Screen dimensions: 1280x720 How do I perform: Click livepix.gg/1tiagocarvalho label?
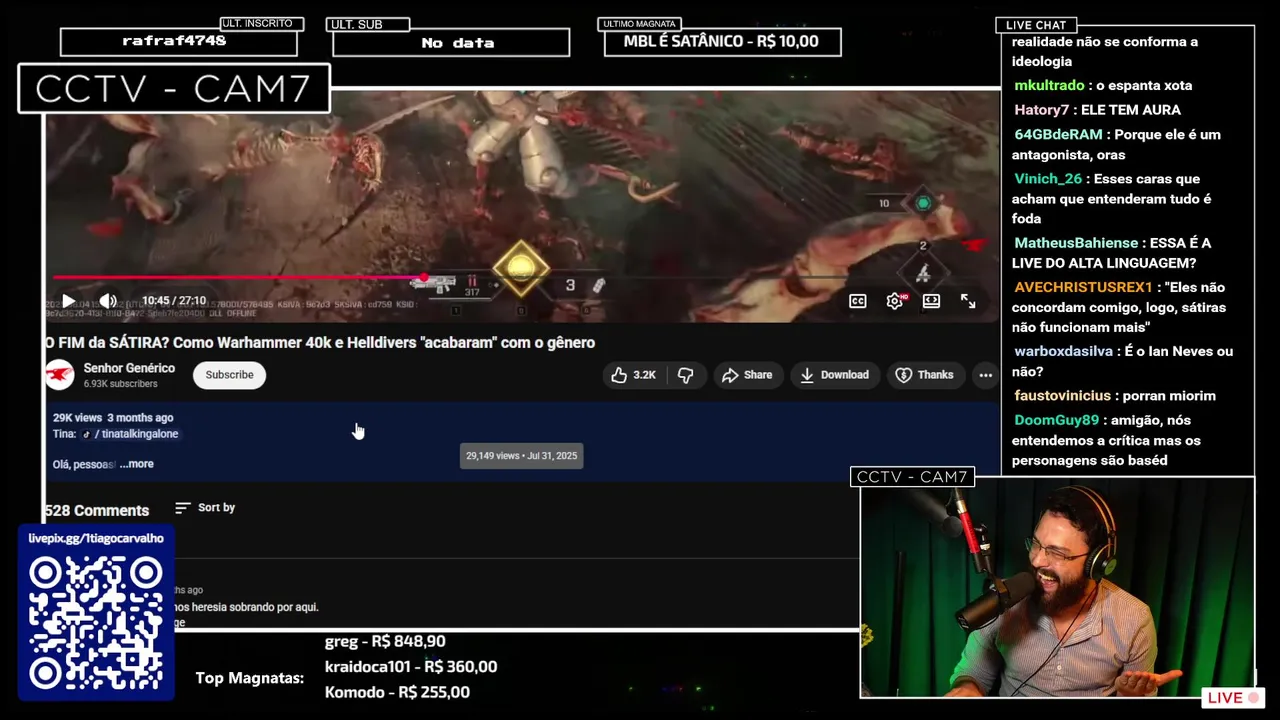tap(96, 538)
